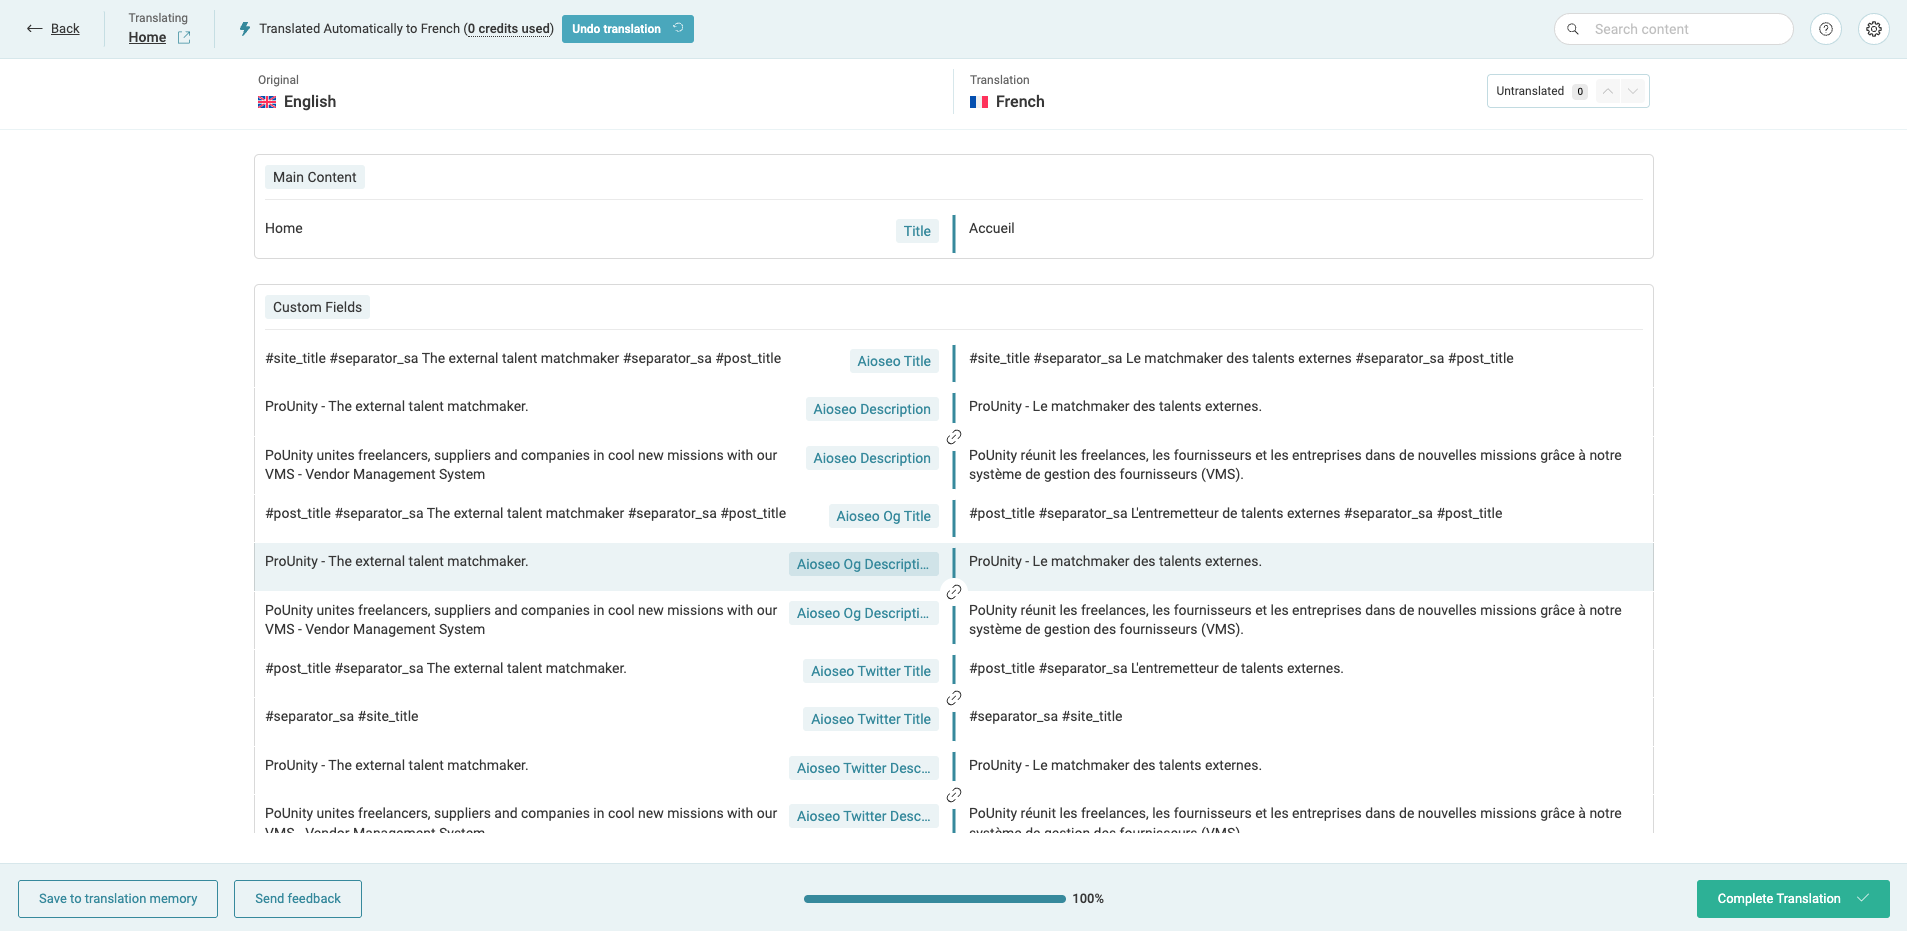
Task: Toggle link icon between Aioseo Twitter Title rows
Action: [x=954, y=698]
